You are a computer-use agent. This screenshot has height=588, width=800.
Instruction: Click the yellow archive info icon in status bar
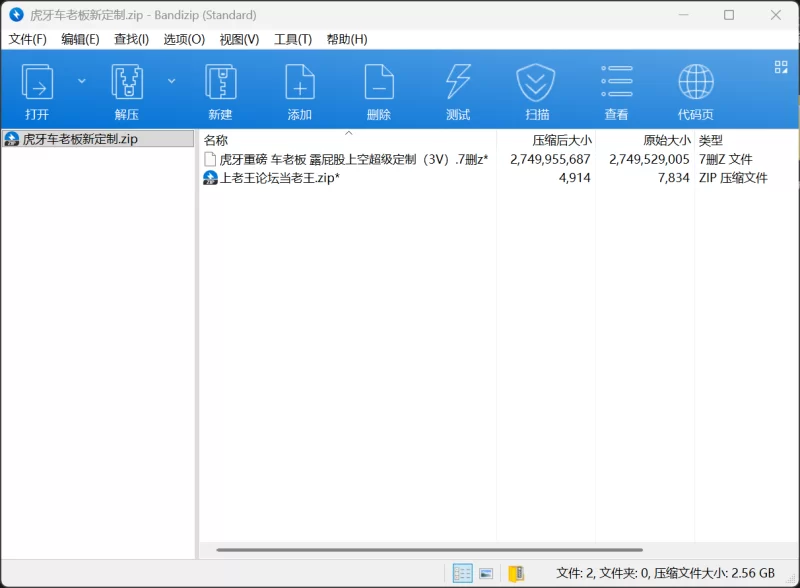pyautogui.click(x=516, y=574)
